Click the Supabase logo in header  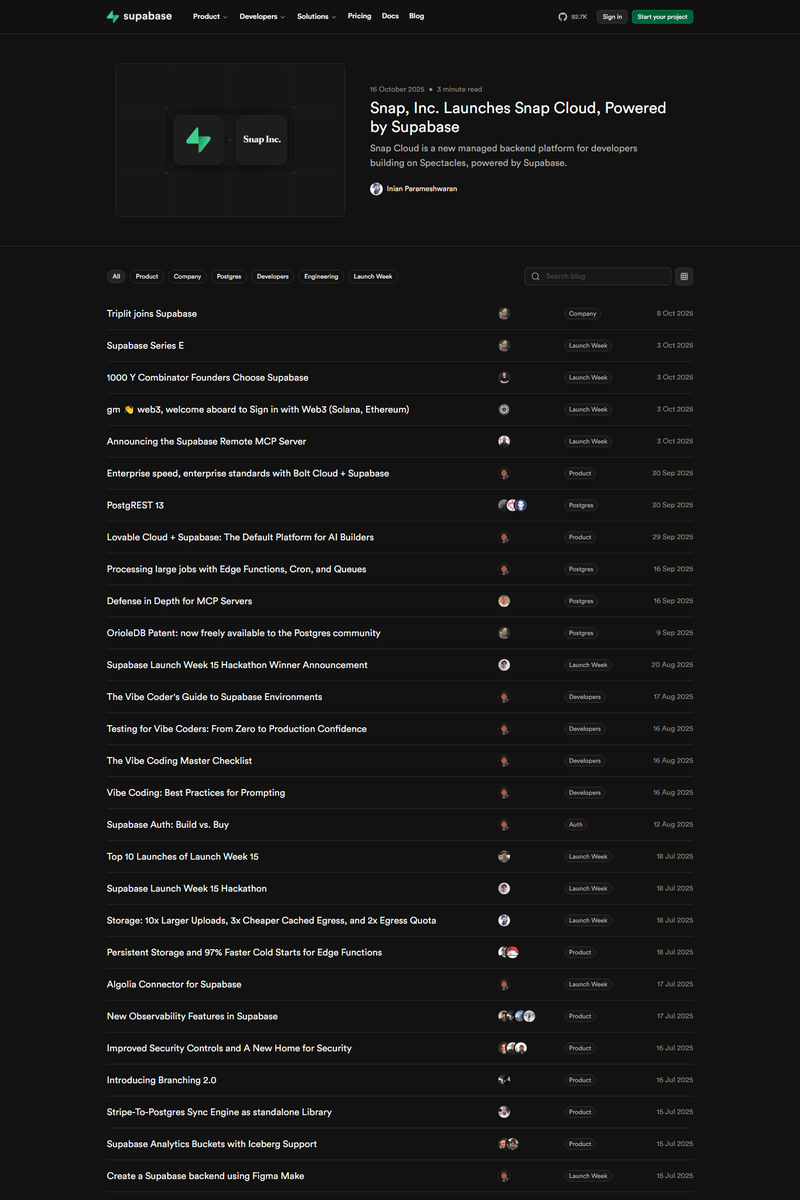coord(139,16)
